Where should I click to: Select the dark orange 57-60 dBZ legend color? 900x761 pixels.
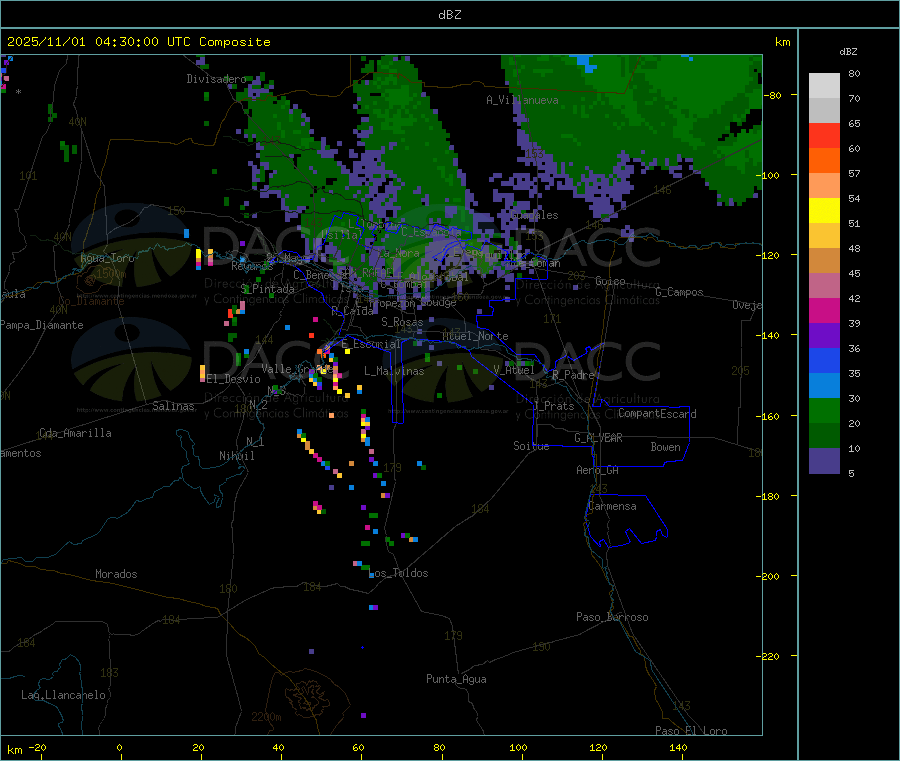tap(824, 160)
